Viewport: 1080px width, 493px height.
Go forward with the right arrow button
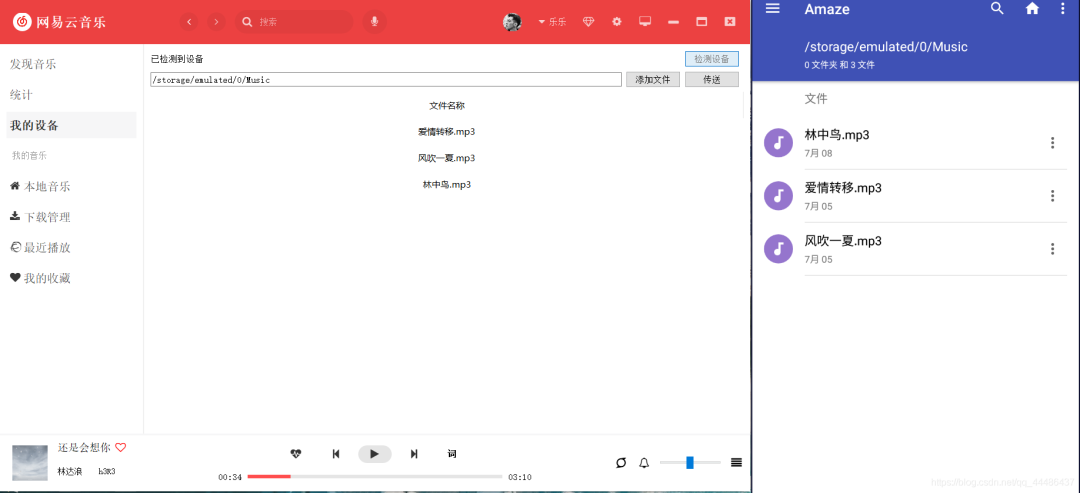click(x=216, y=22)
